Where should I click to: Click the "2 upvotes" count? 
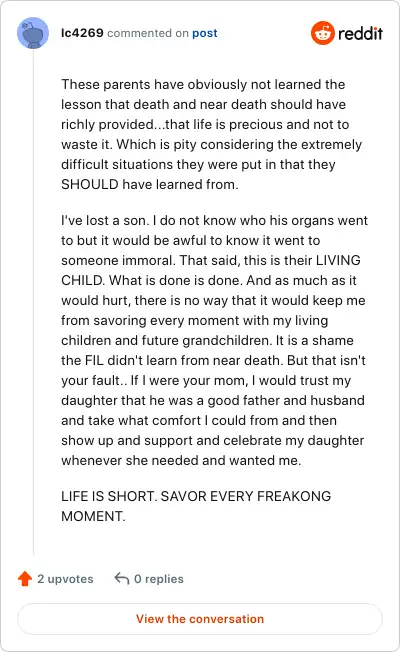click(65, 579)
